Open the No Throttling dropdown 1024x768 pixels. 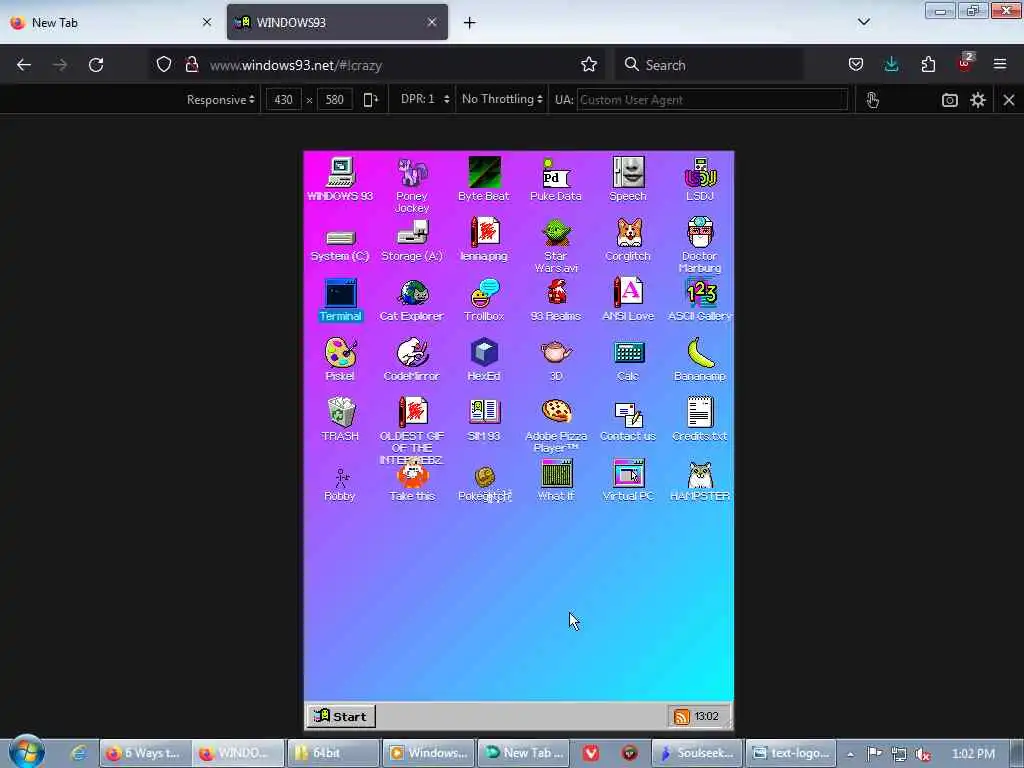pos(502,100)
